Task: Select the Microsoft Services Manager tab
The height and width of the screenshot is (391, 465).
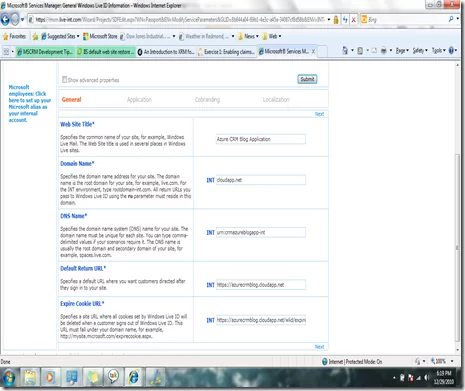Action: [x=284, y=51]
